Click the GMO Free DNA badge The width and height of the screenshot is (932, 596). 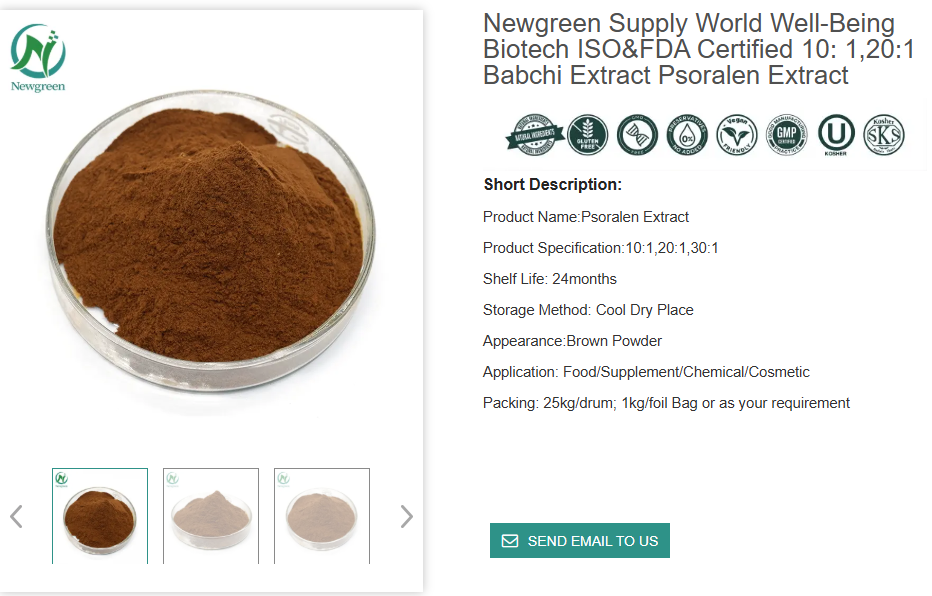pos(636,135)
